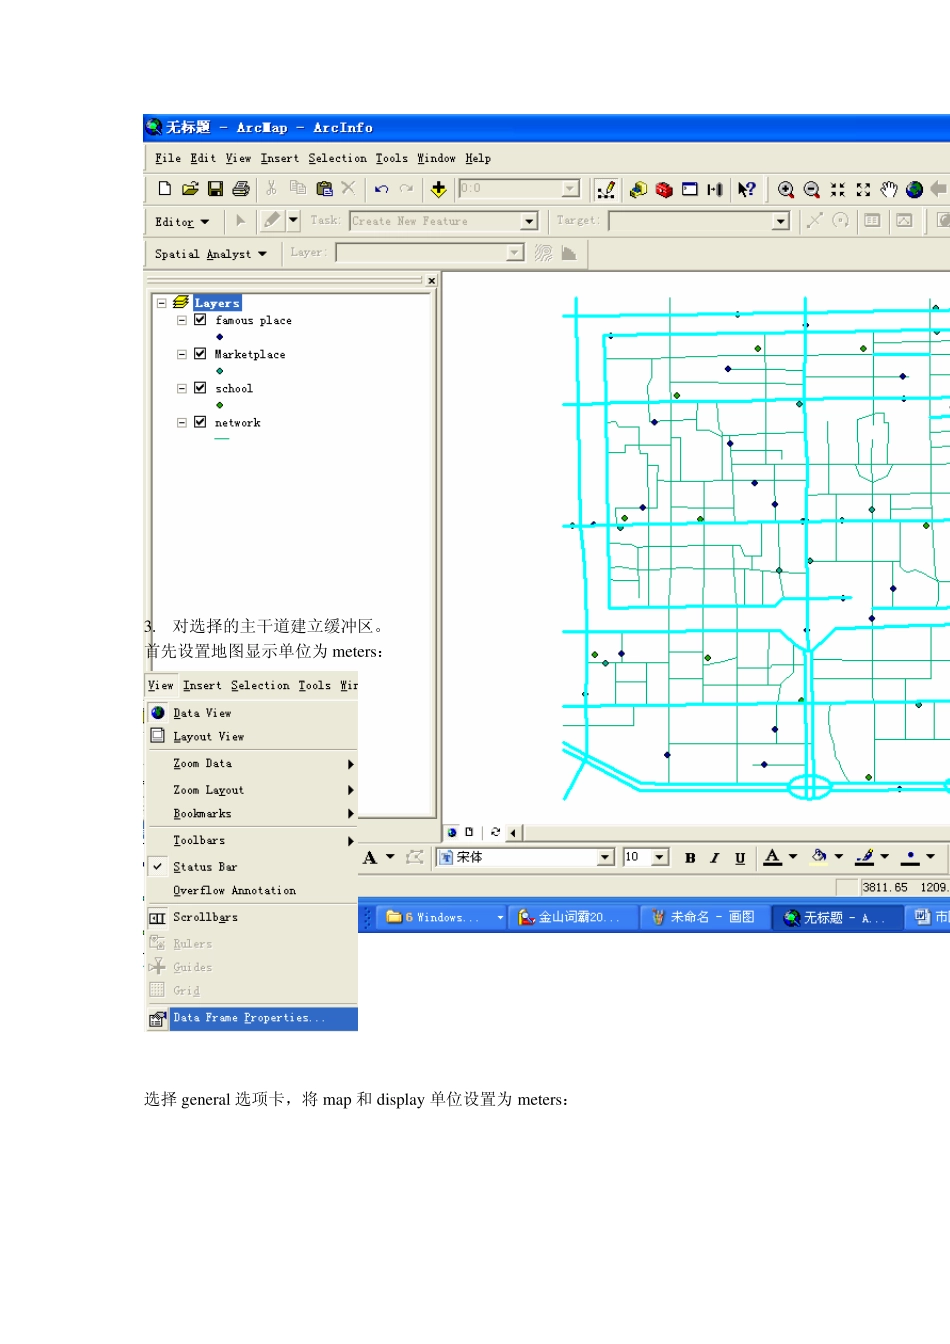
Task: Click the Open file folder icon
Action: pyautogui.click(x=190, y=188)
